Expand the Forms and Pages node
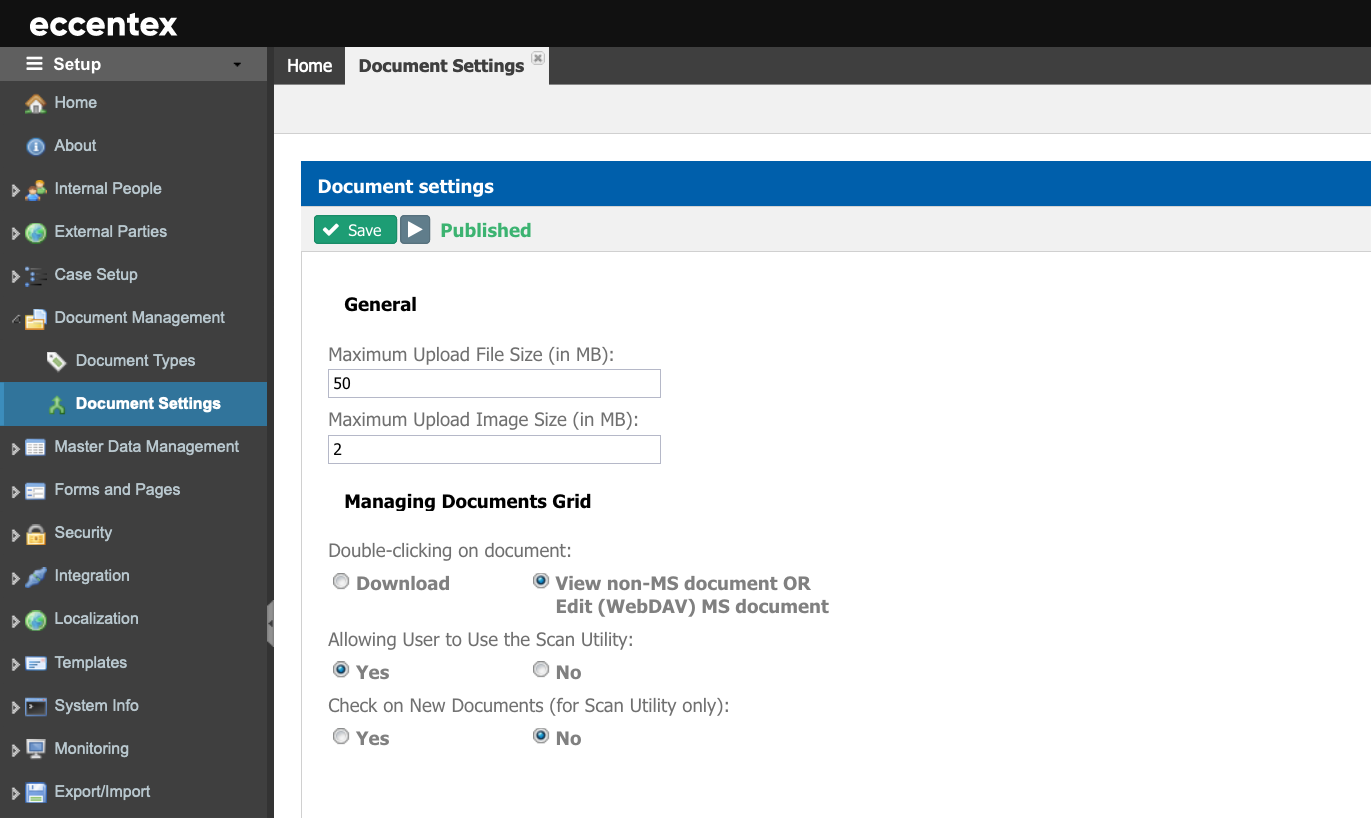The image size is (1371, 818). click(15, 491)
